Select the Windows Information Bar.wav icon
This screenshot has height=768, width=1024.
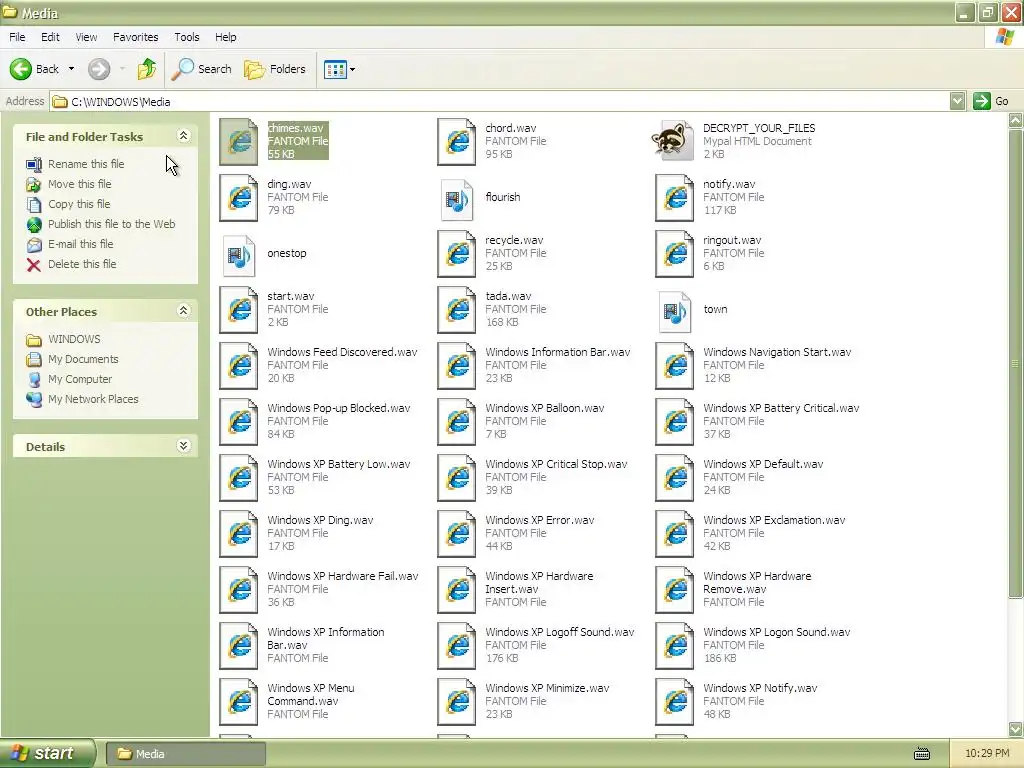[x=456, y=366]
